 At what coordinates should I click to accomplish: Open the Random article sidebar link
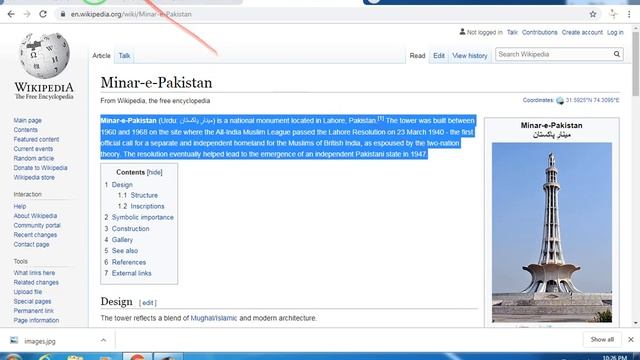click(33, 158)
